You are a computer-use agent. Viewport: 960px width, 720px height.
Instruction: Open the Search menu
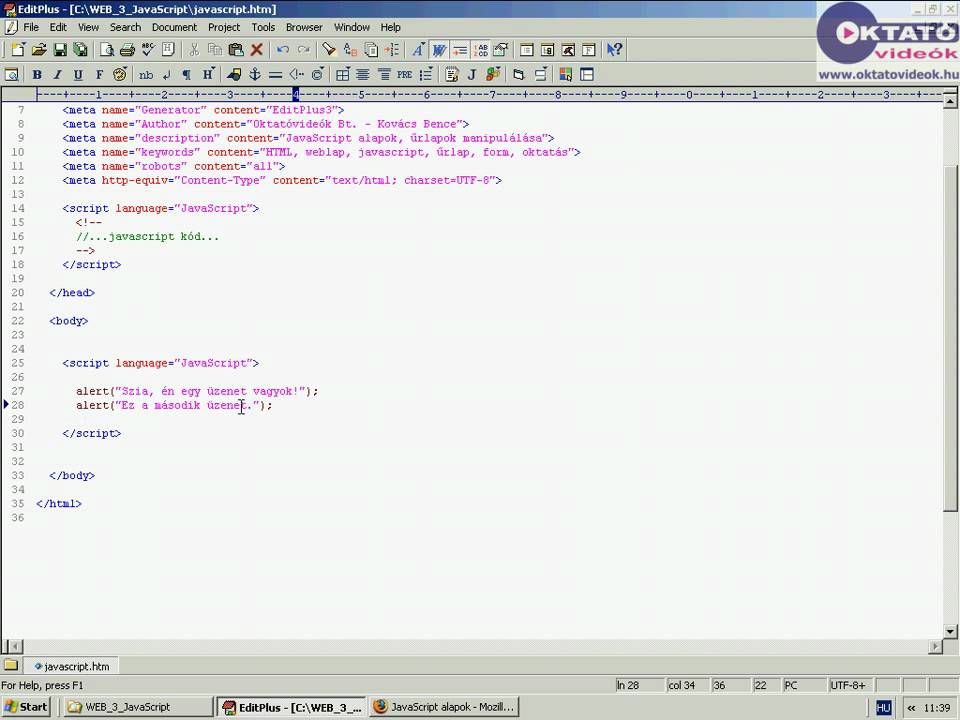click(125, 27)
